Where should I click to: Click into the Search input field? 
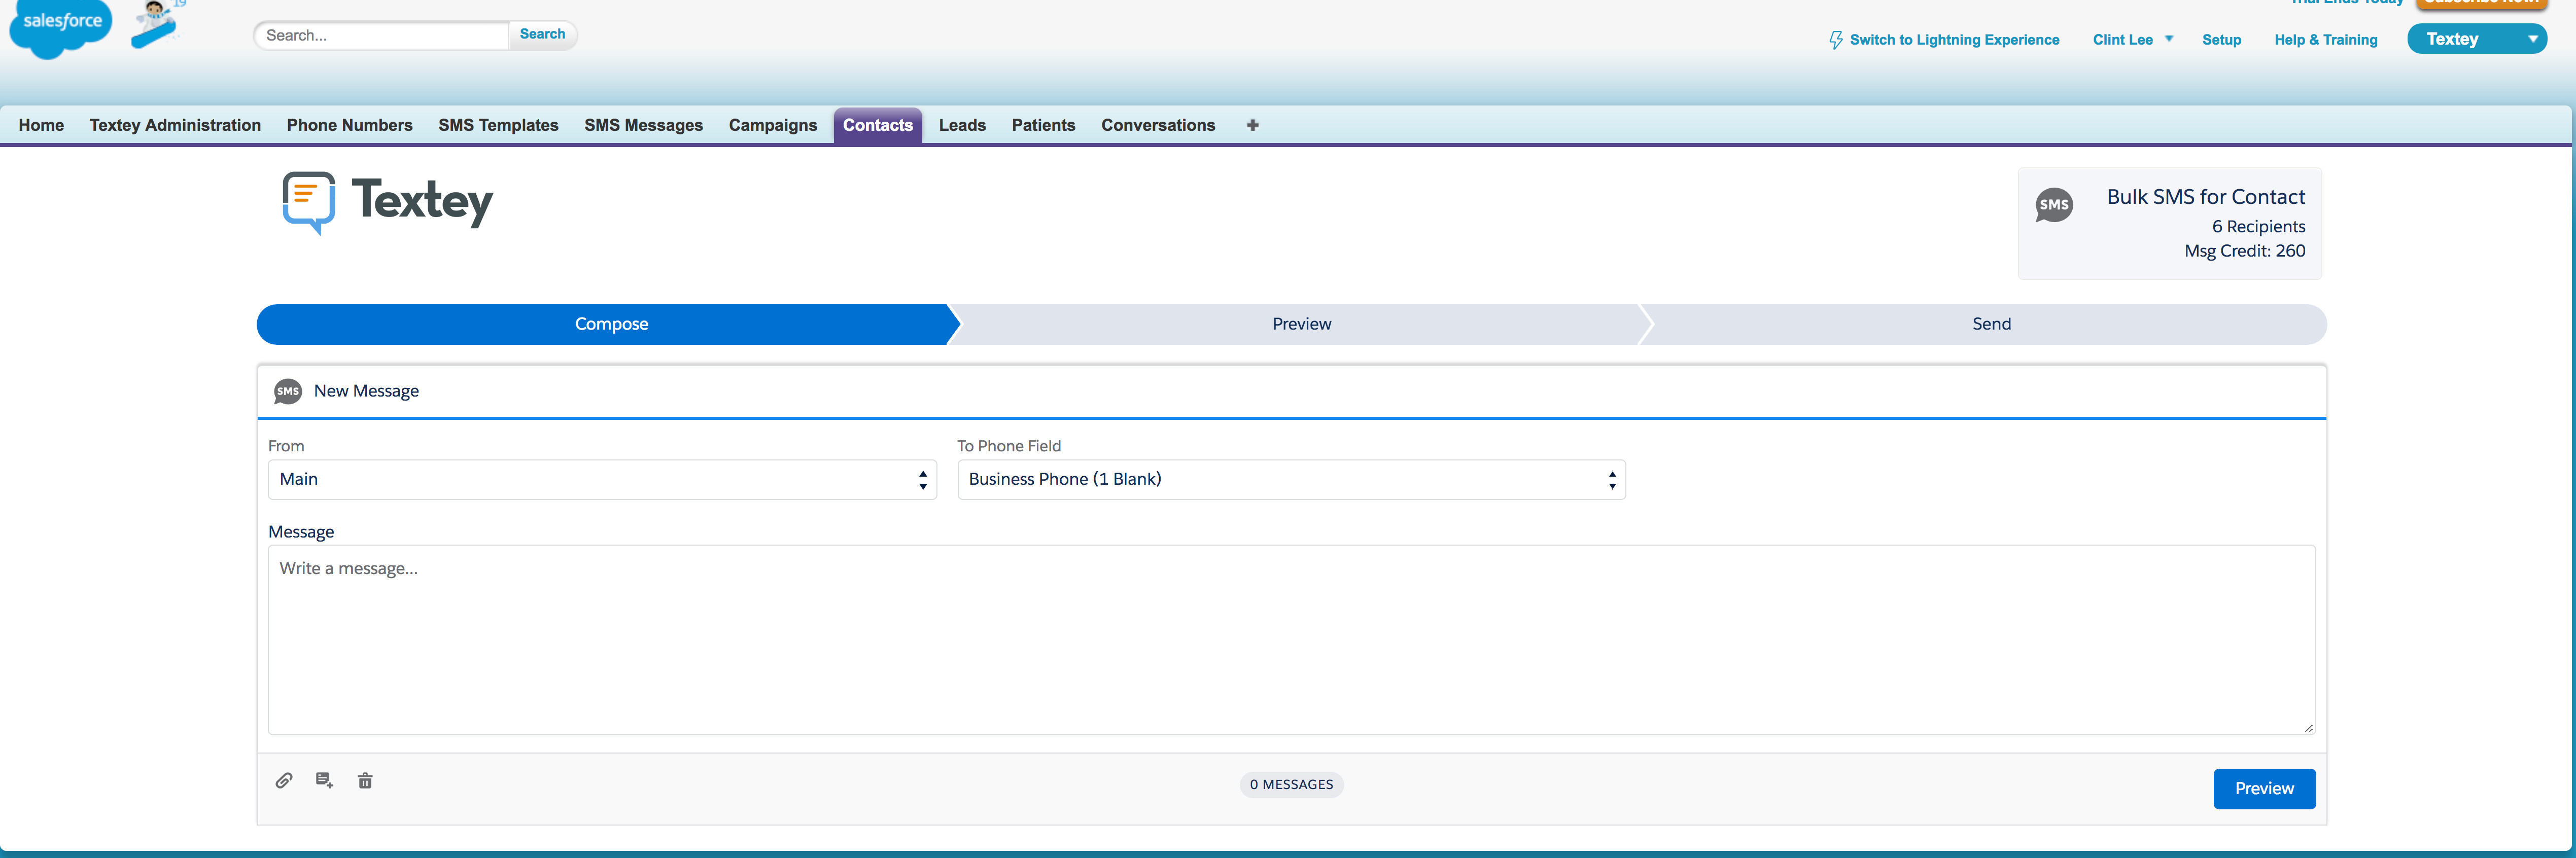coord(383,35)
